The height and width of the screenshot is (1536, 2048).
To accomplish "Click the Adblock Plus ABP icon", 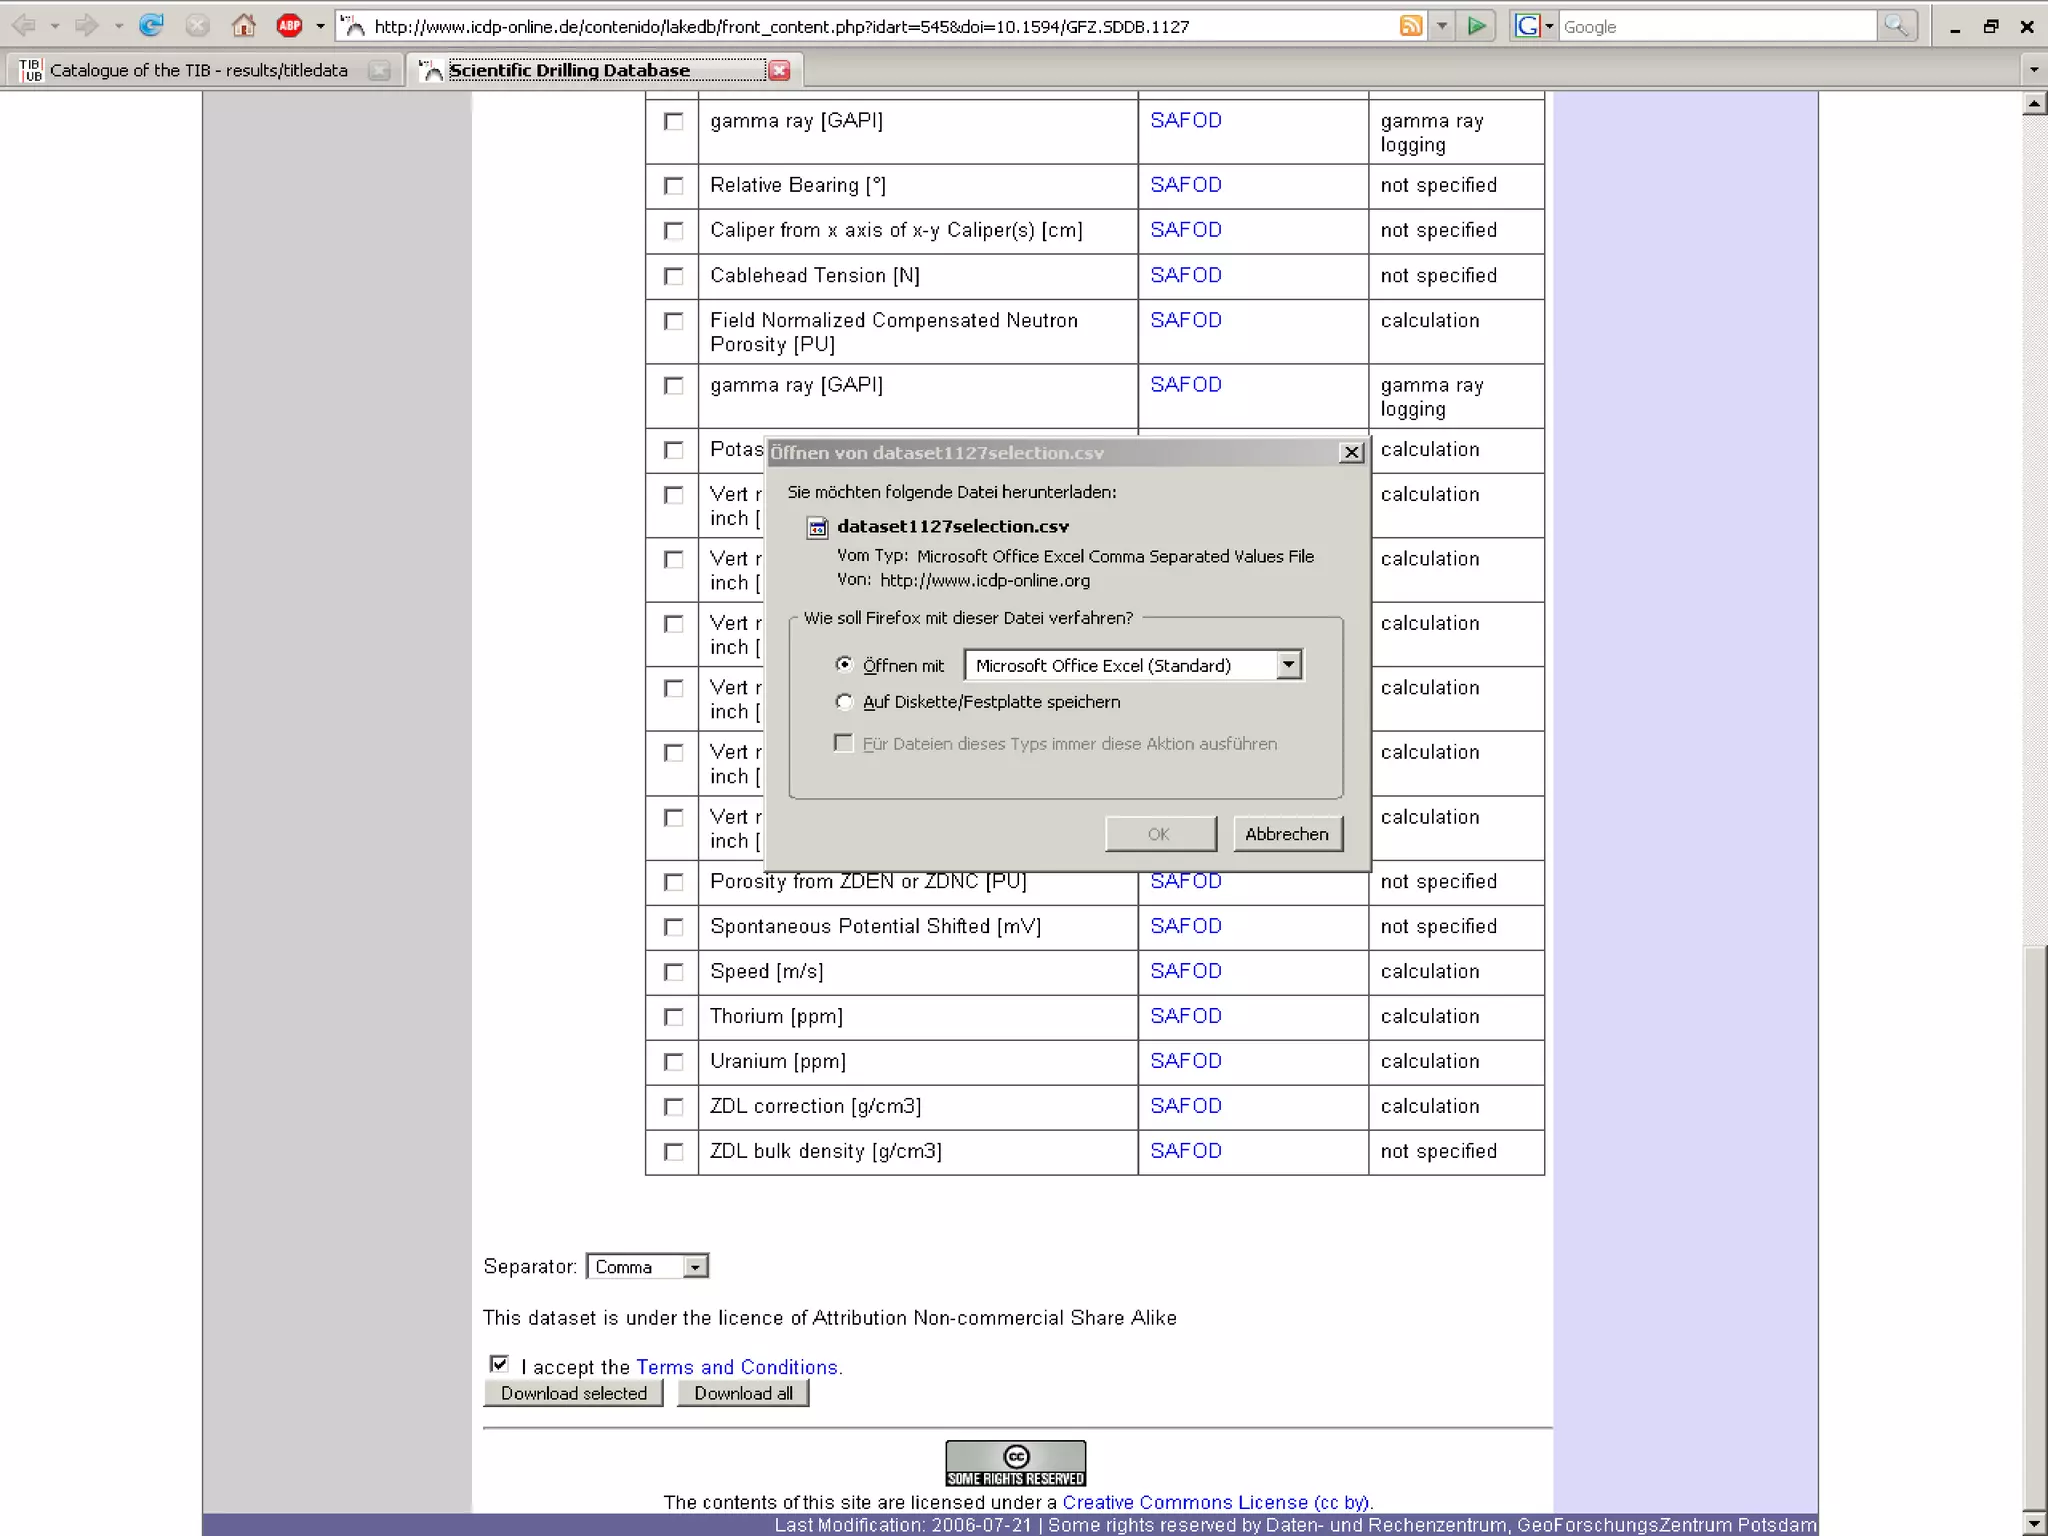I will coord(289,26).
